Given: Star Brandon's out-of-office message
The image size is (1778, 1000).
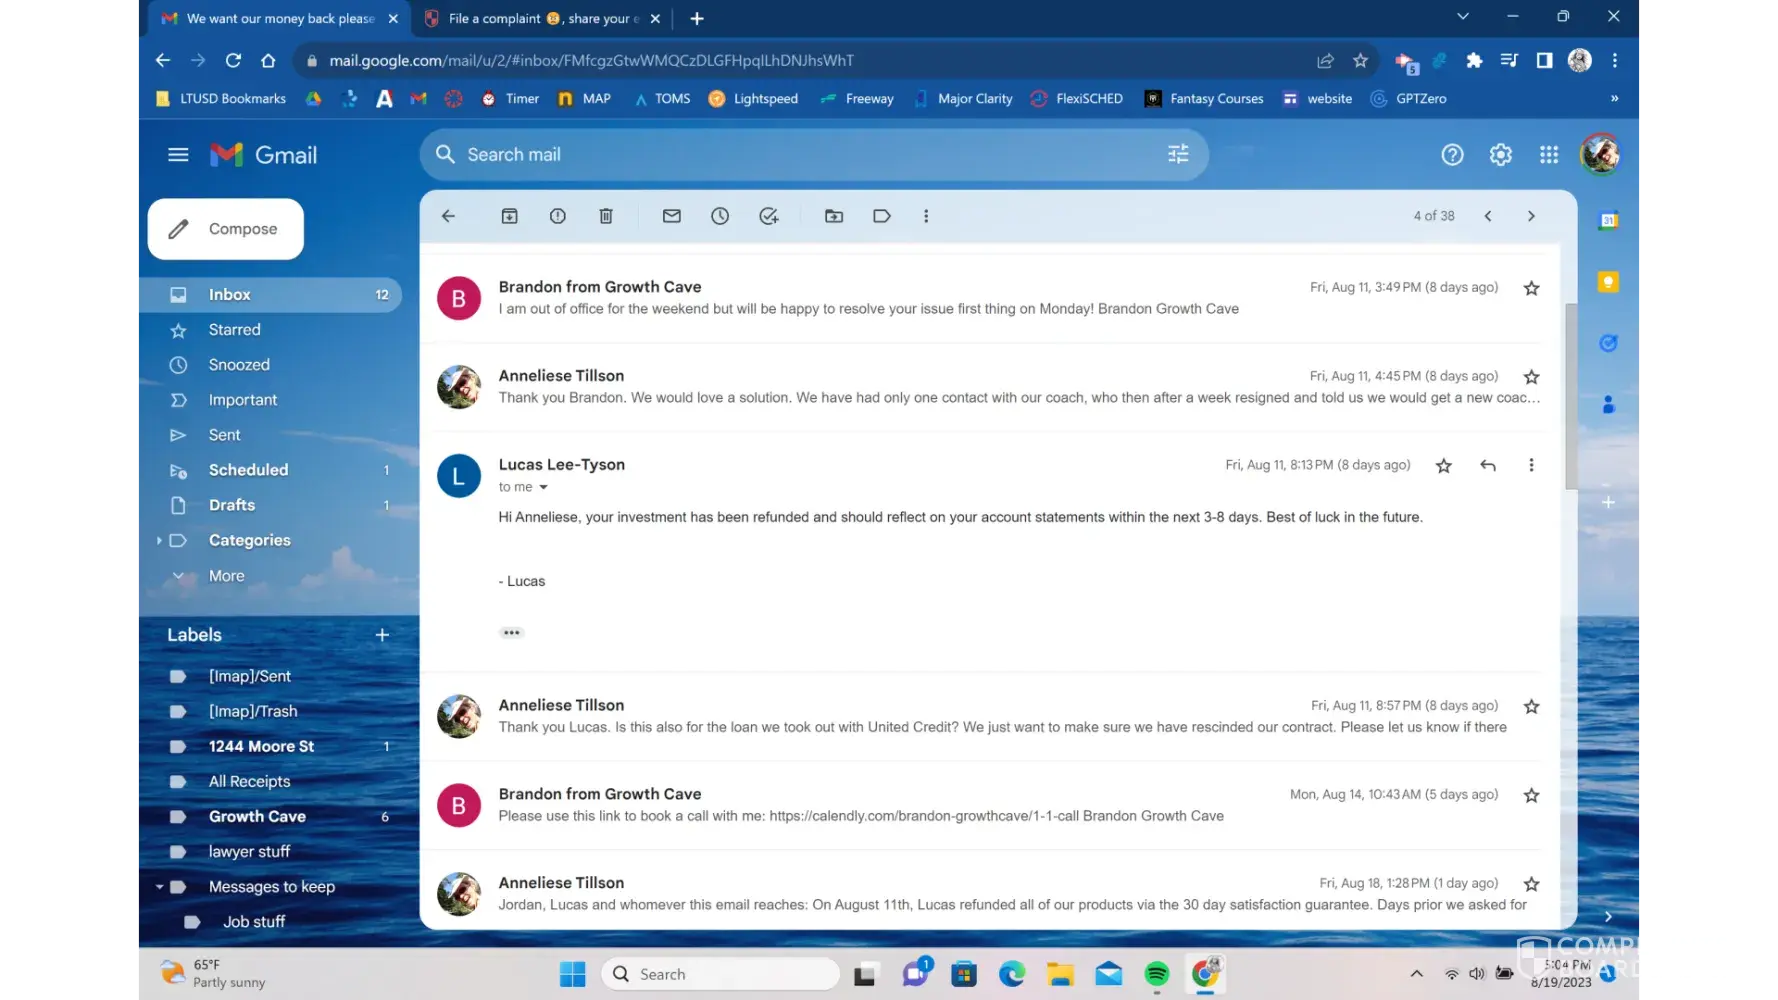Looking at the screenshot, I should [x=1530, y=288].
